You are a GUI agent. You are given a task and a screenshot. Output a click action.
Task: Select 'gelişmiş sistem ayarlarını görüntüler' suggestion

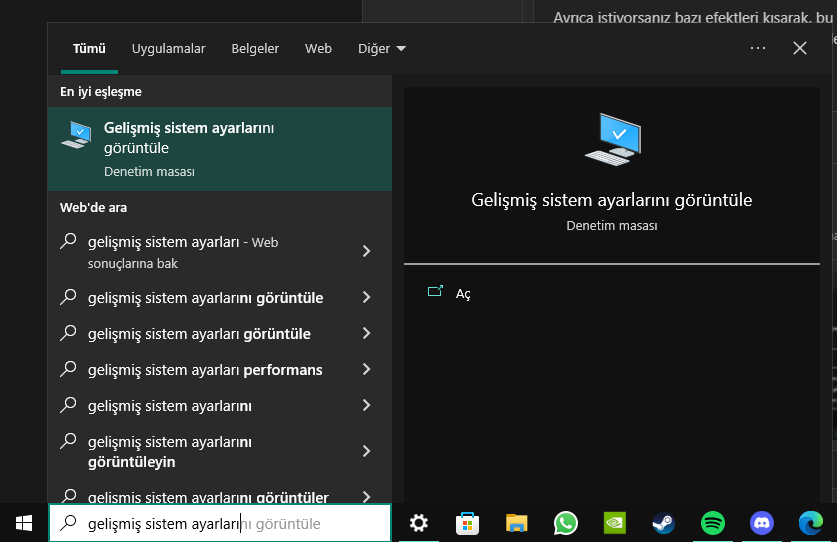(x=219, y=494)
